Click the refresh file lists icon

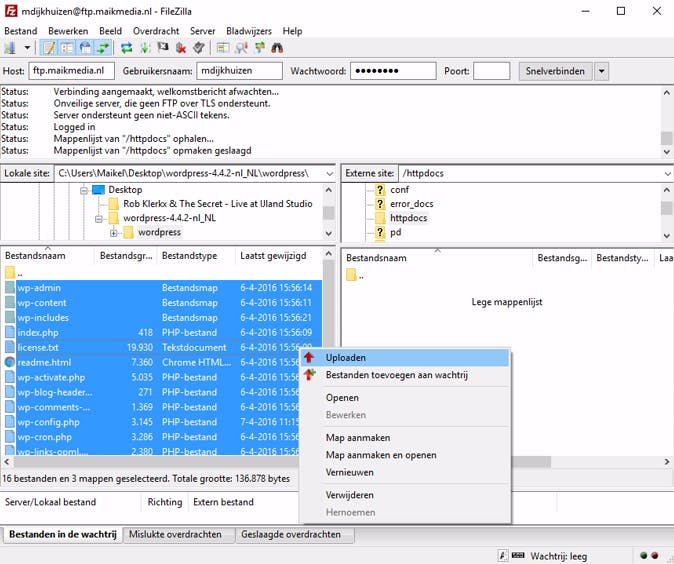127,48
